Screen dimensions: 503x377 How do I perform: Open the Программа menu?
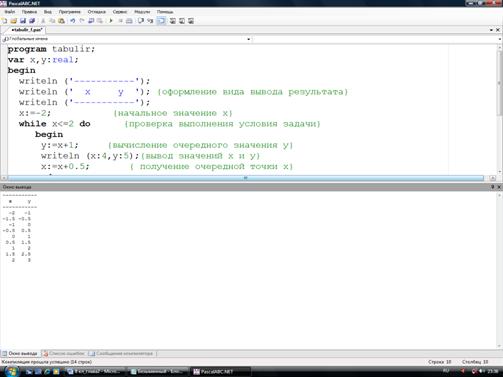tap(70, 12)
